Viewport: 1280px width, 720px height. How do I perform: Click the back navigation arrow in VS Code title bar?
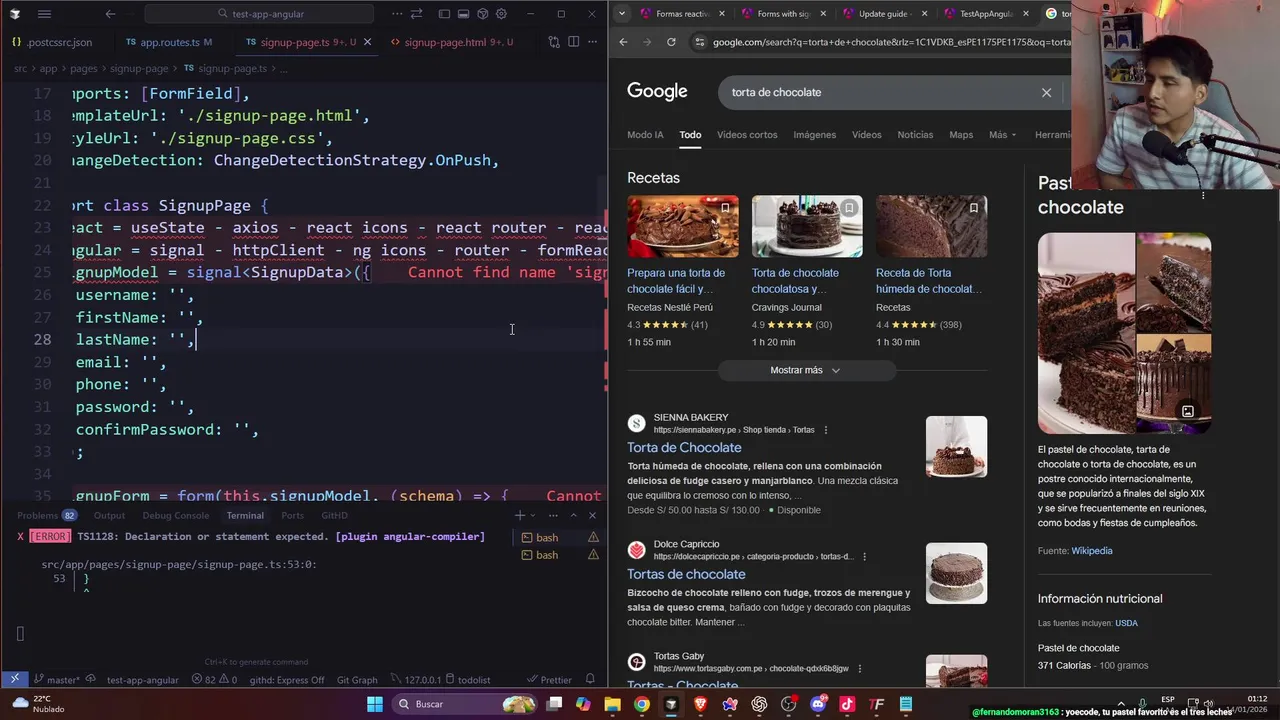click(x=110, y=14)
